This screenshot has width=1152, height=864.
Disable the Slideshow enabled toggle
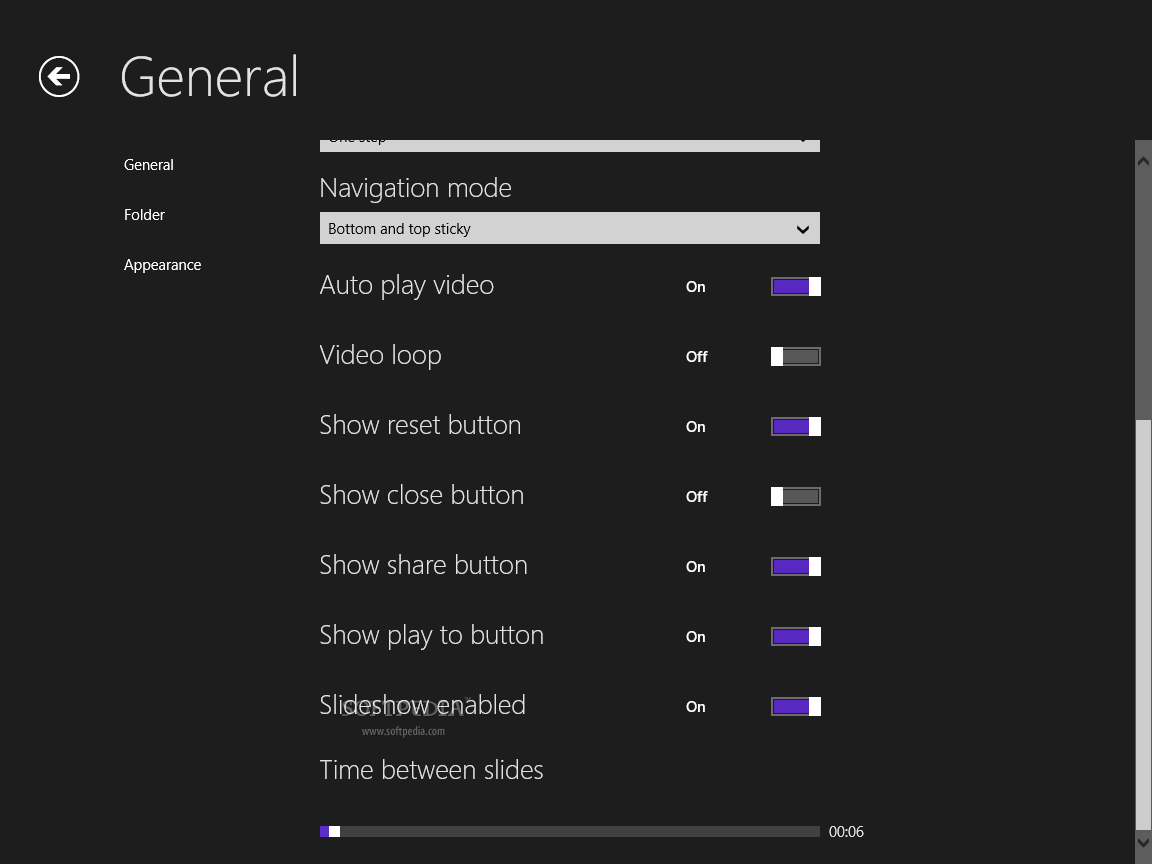pyautogui.click(x=796, y=706)
